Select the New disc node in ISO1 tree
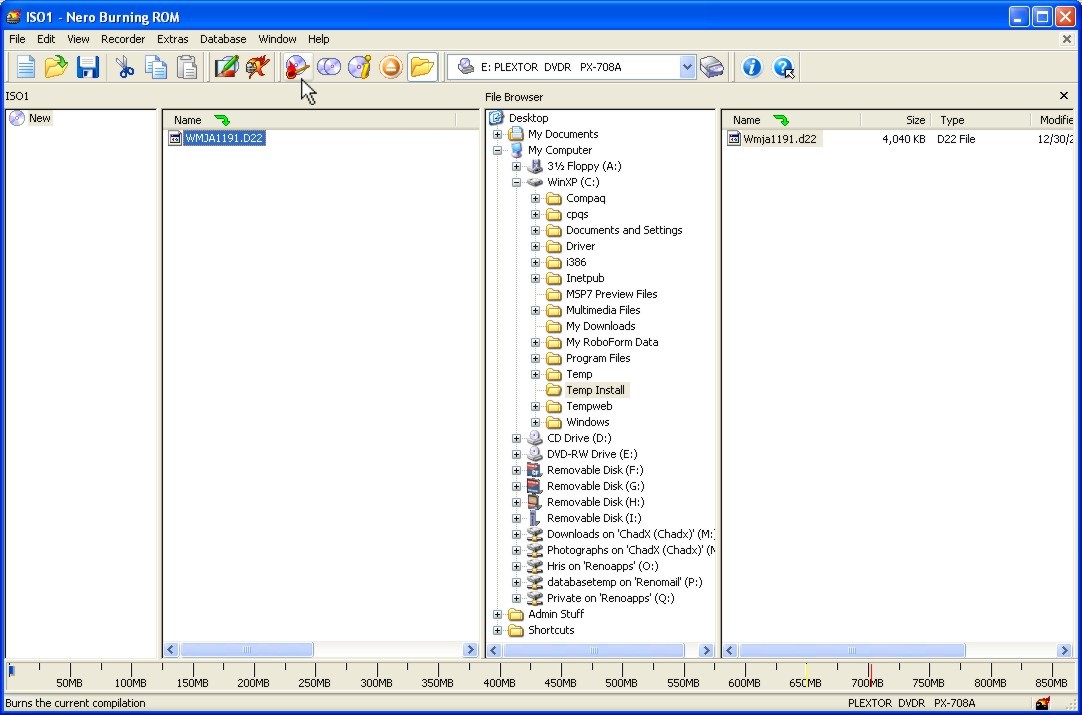 (x=39, y=118)
